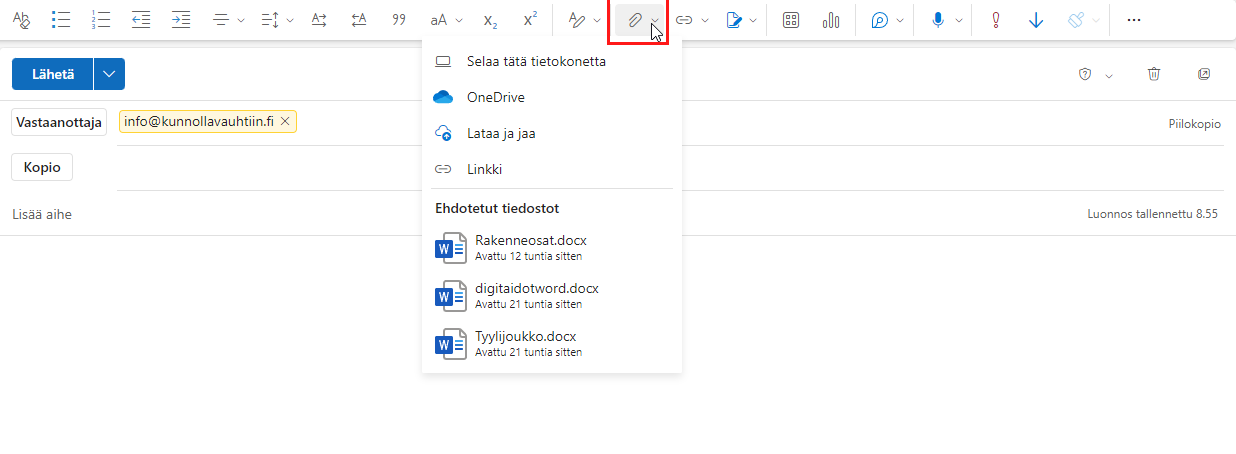The width and height of the screenshot is (1236, 454).
Task: Click Ehdotetut tiedostot heading
Action: [497, 208]
